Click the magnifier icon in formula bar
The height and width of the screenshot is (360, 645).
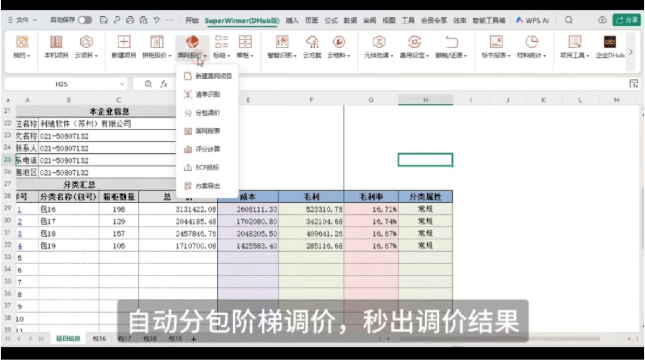pyautogui.click(x=148, y=84)
